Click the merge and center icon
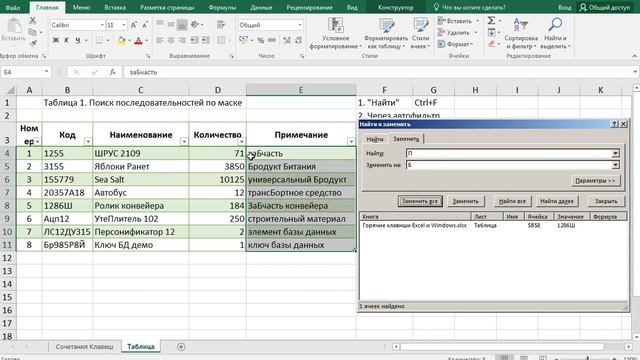 click(221, 40)
